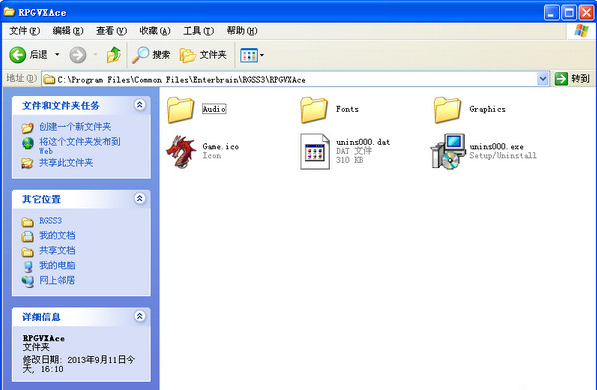Click the Audio folder name label
597x390 pixels.
click(214, 109)
